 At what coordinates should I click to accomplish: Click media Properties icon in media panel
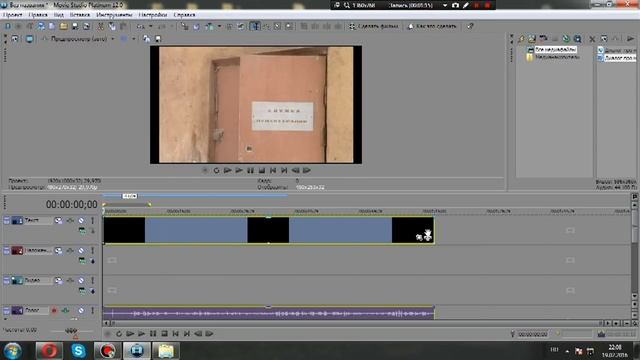pos(604,39)
